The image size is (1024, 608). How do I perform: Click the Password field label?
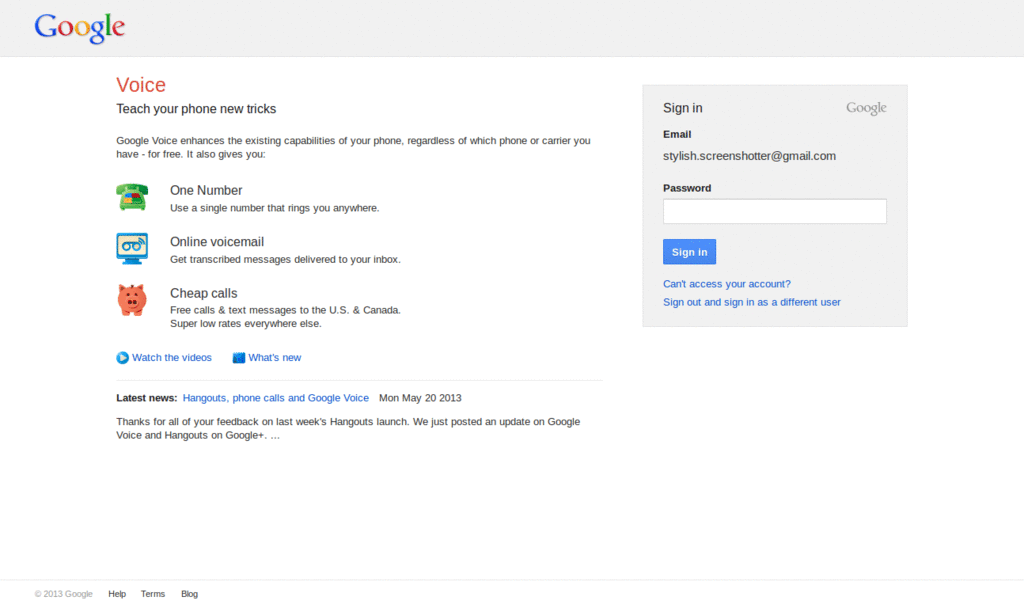(686, 188)
